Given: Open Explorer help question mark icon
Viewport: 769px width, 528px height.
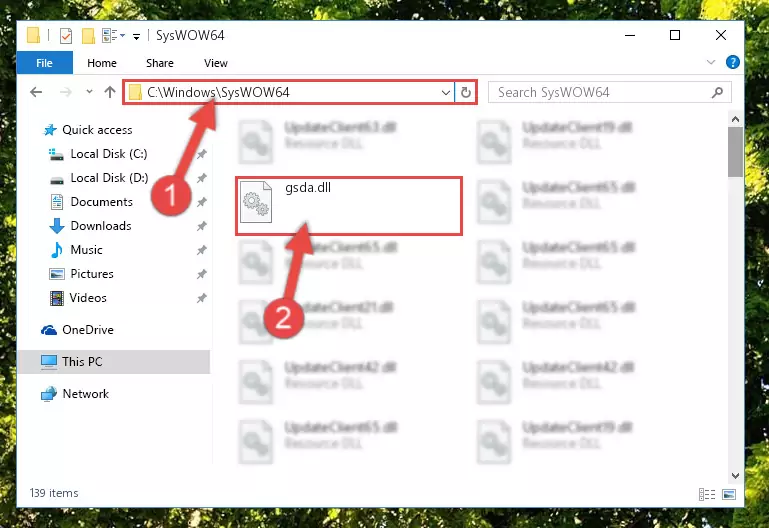Looking at the screenshot, I should pyautogui.click(x=732, y=62).
